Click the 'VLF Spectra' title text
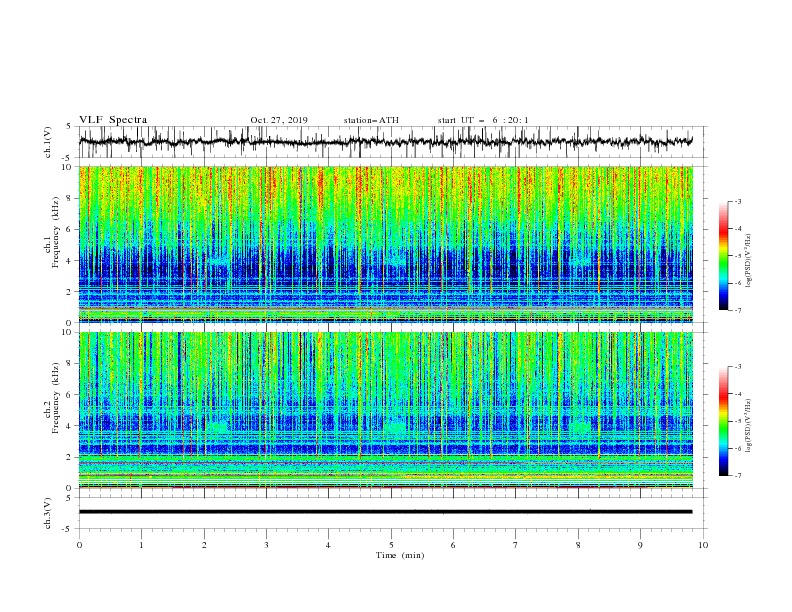 (113, 120)
